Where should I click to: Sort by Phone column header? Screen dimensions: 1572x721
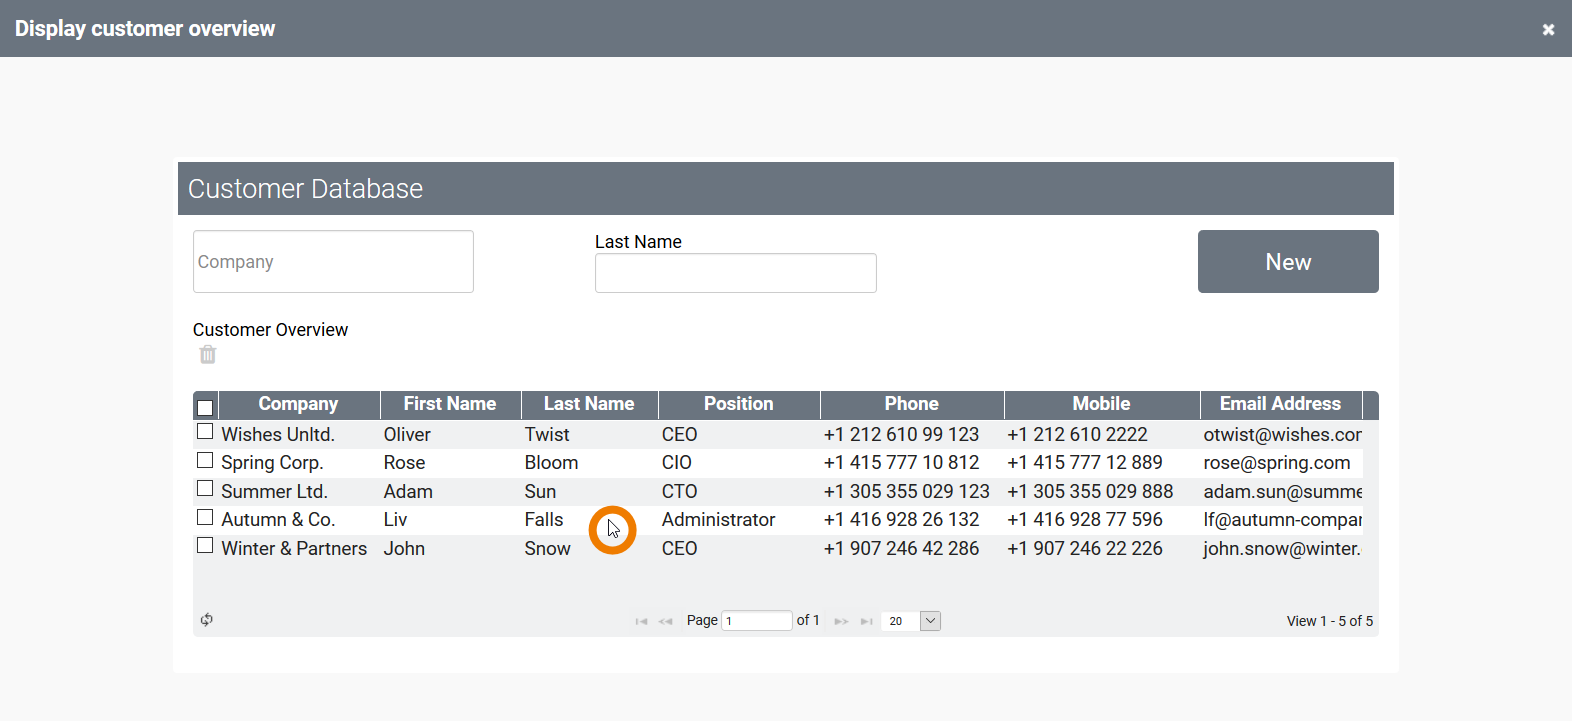click(x=912, y=404)
